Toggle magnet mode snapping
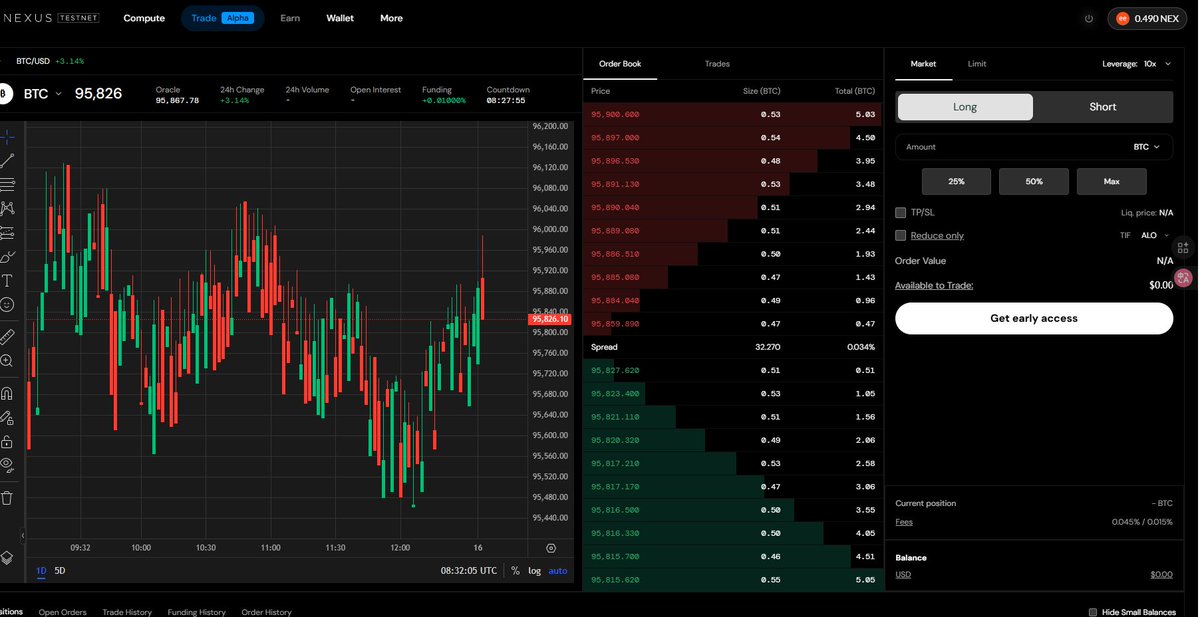Screen dimensions: 1200x617 7,393
